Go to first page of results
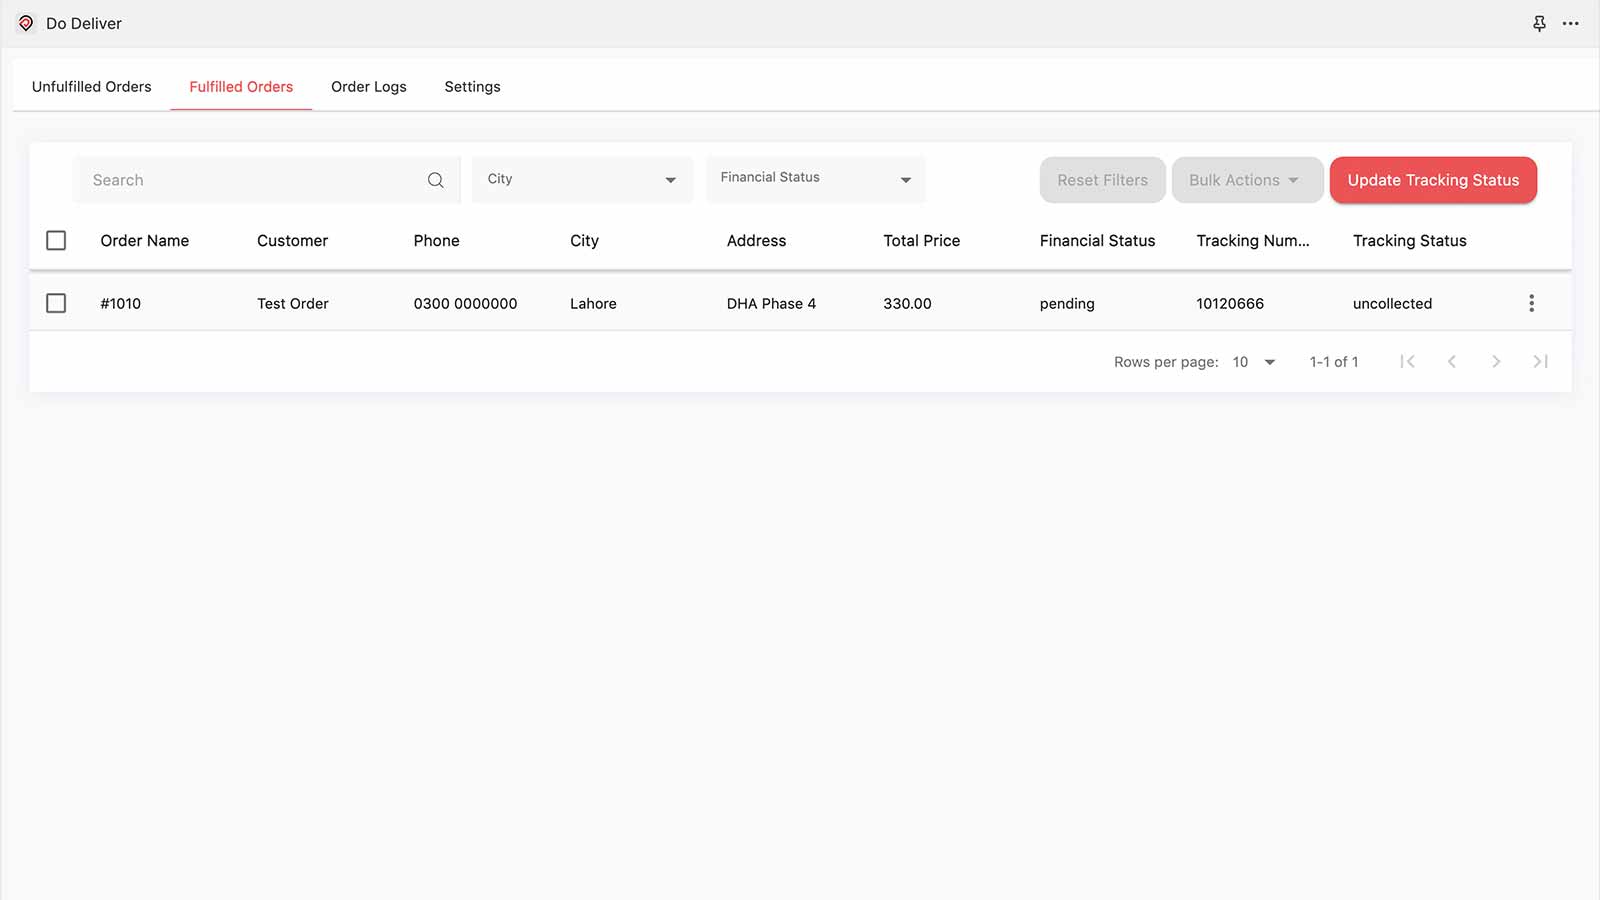Image resolution: width=1600 pixels, height=900 pixels. 1407,362
